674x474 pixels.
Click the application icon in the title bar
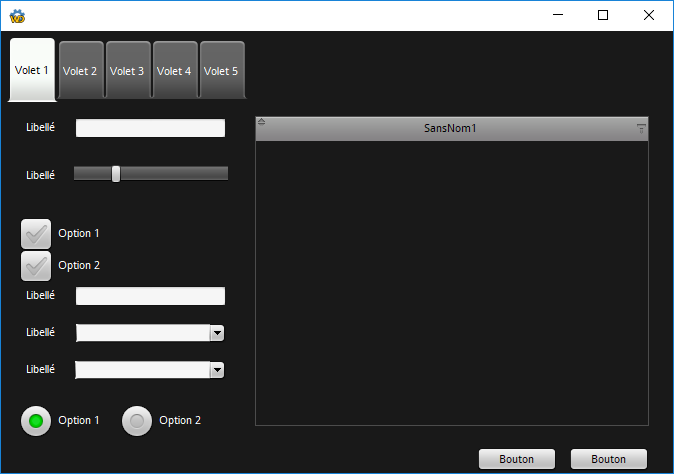coord(17,15)
